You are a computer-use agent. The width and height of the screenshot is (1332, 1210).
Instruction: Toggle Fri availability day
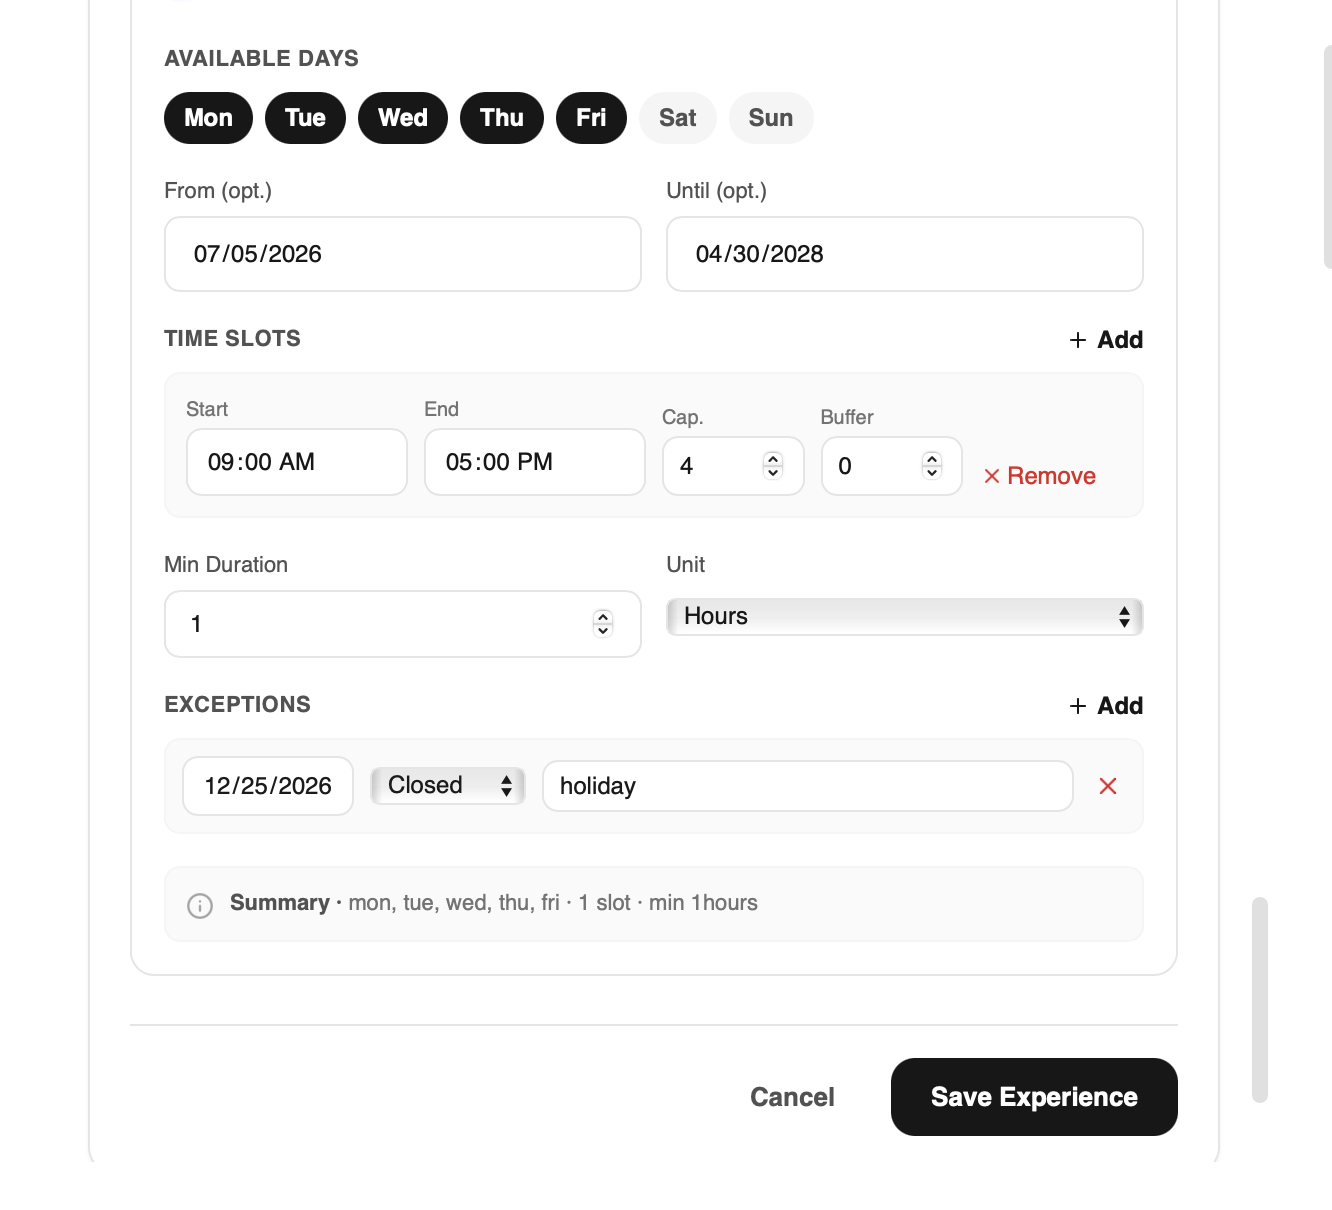coord(591,118)
